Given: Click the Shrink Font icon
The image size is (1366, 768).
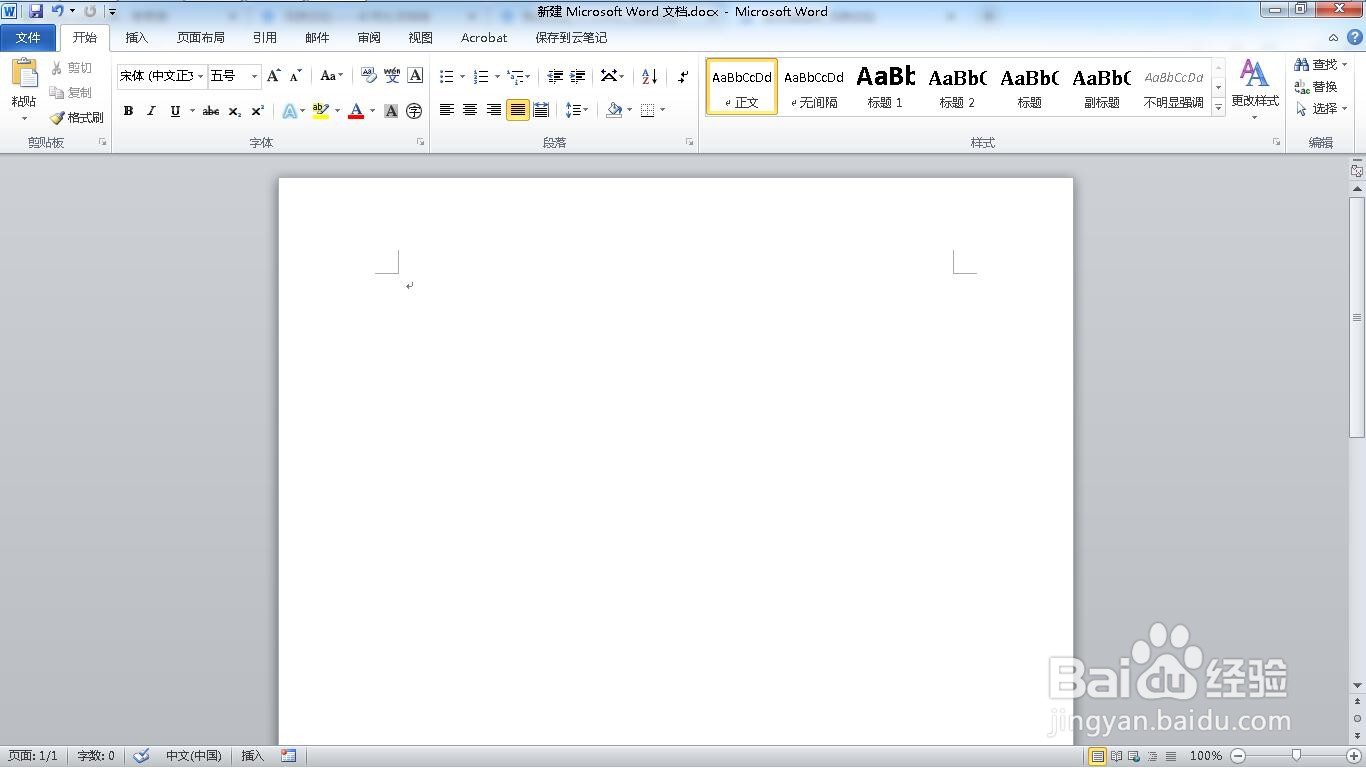Looking at the screenshot, I should (295, 76).
